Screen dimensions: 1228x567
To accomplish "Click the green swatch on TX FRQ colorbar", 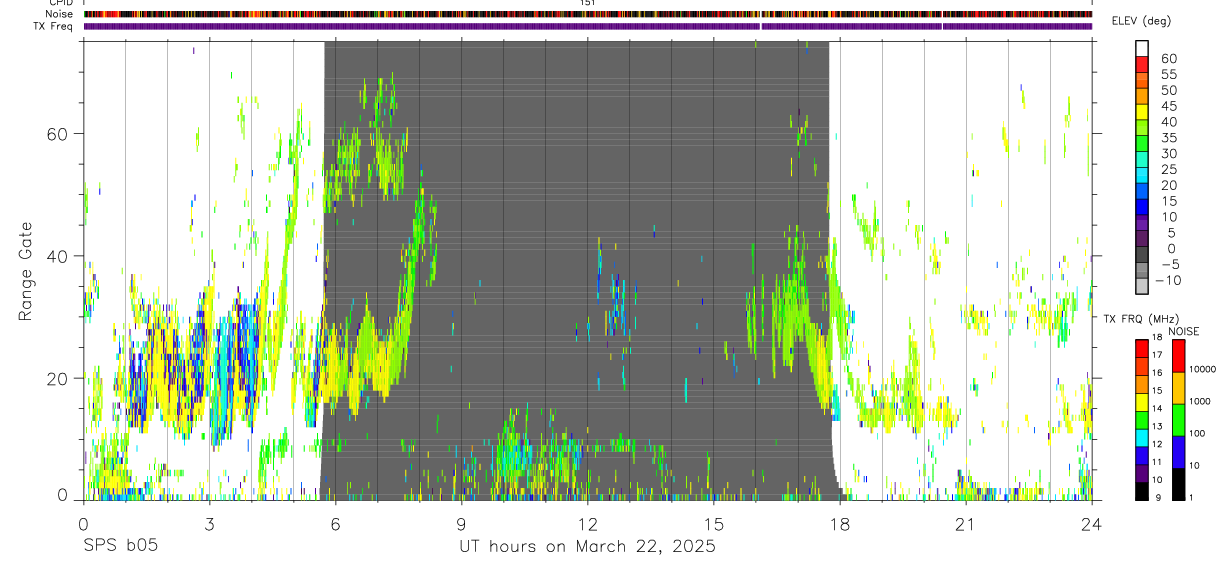I will 1142,420.
